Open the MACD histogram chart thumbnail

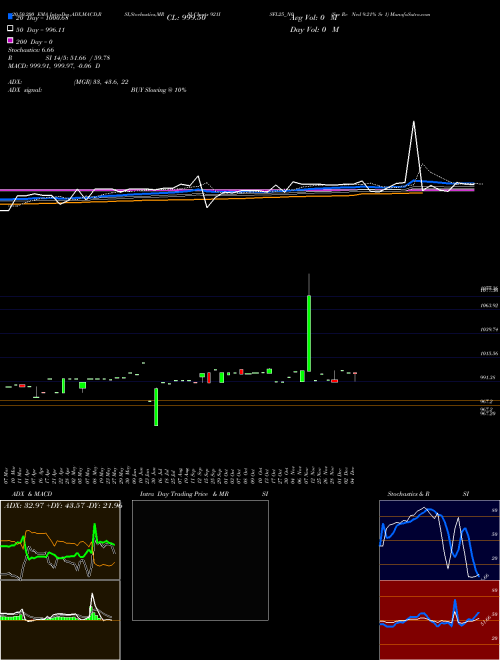point(60,620)
